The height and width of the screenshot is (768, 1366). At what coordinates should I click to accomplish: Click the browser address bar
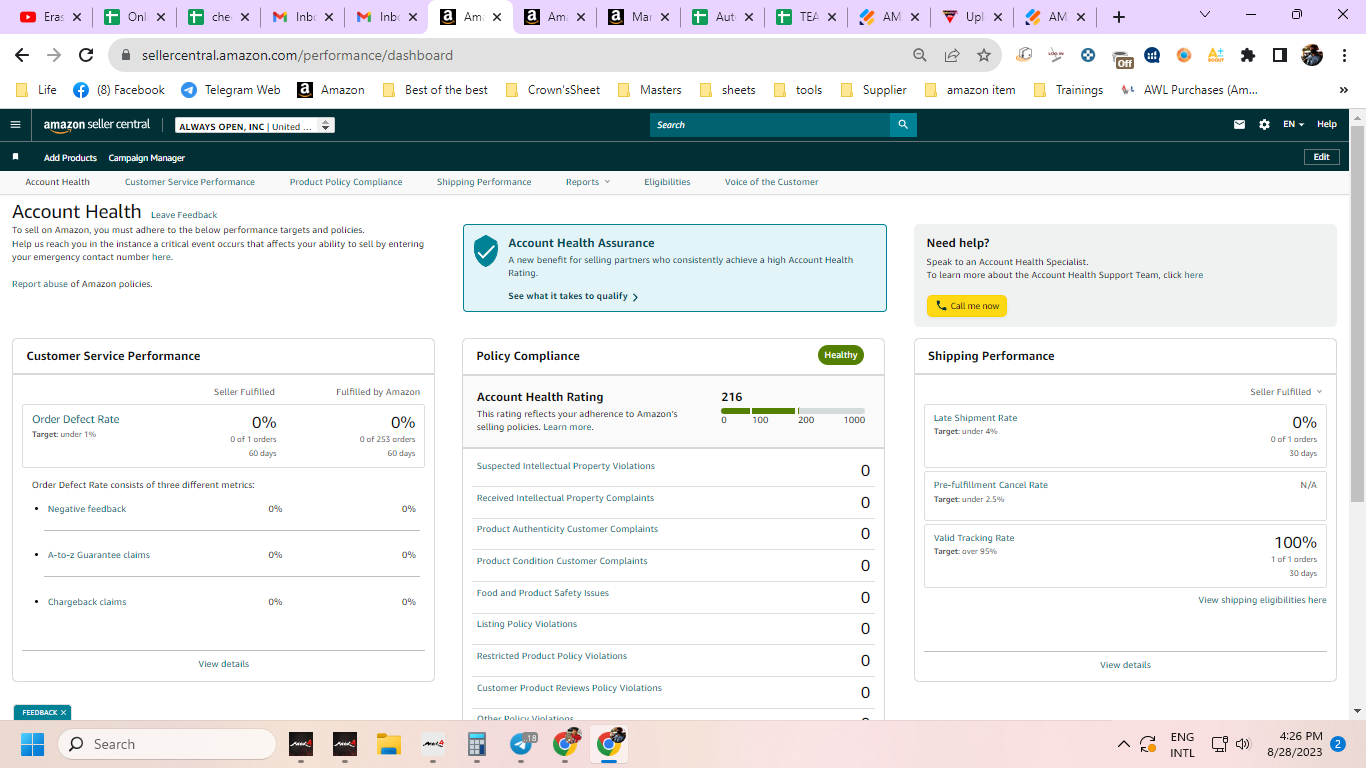pyautogui.click(x=510, y=55)
